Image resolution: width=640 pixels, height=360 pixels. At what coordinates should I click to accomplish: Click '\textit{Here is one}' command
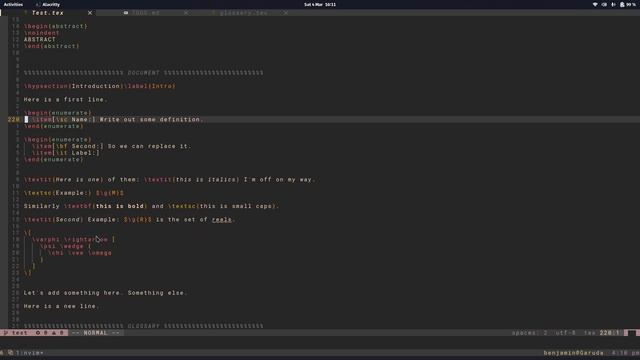[x=64, y=180]
